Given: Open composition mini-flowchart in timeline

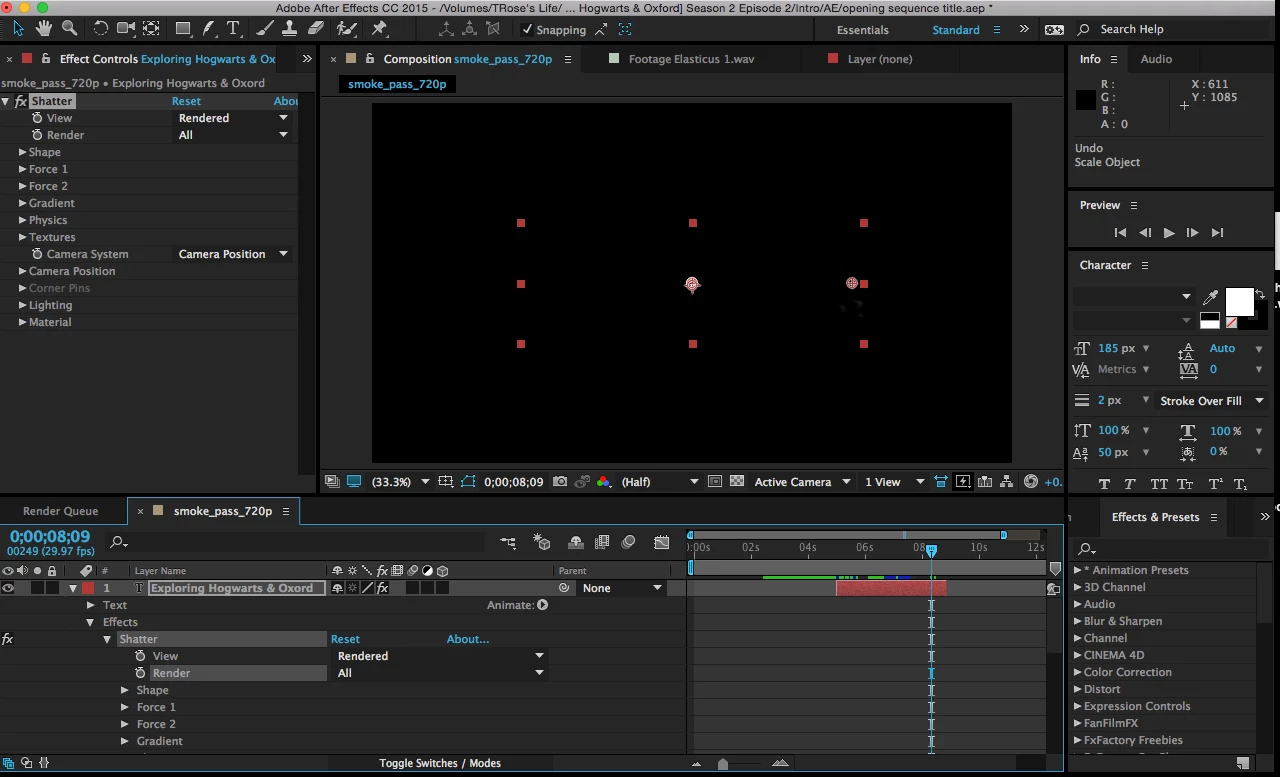Looking at the screenshot, I should pyautogui.click(x=509, y=543).
